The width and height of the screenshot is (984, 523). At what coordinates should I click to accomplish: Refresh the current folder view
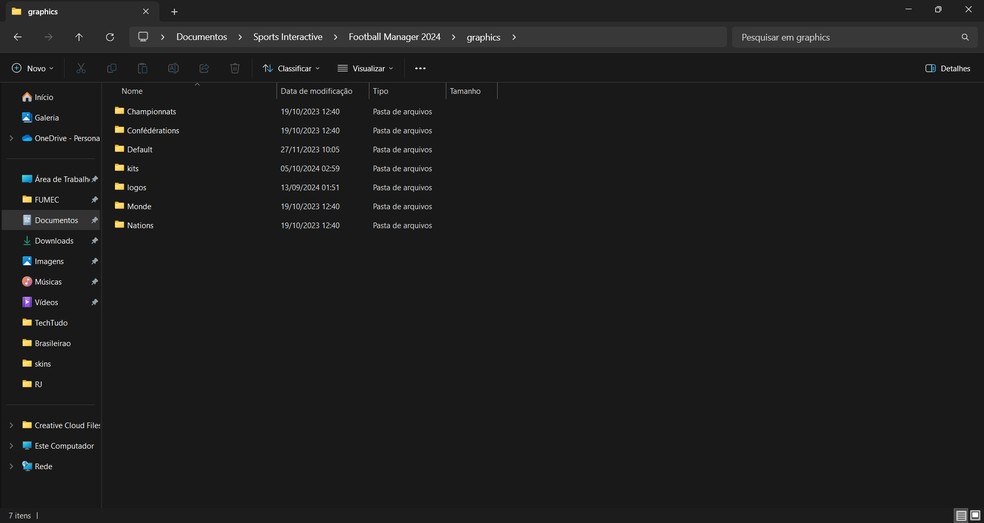point(110,37)
